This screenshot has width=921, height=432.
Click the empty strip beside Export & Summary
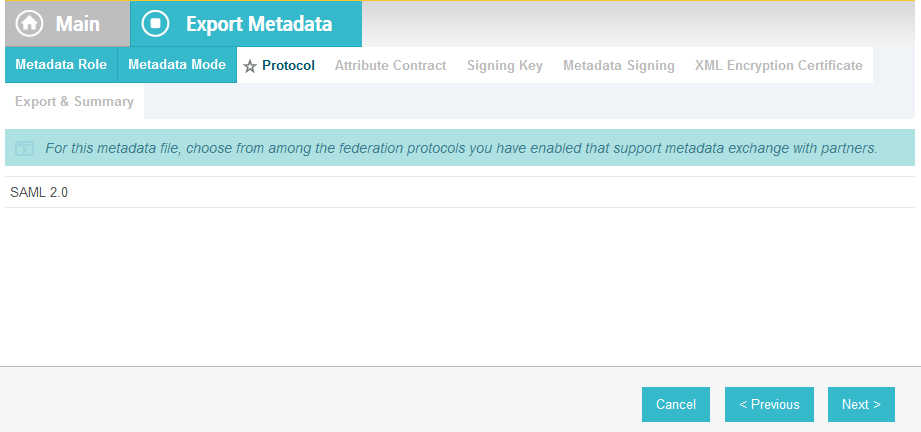point(529,101)
